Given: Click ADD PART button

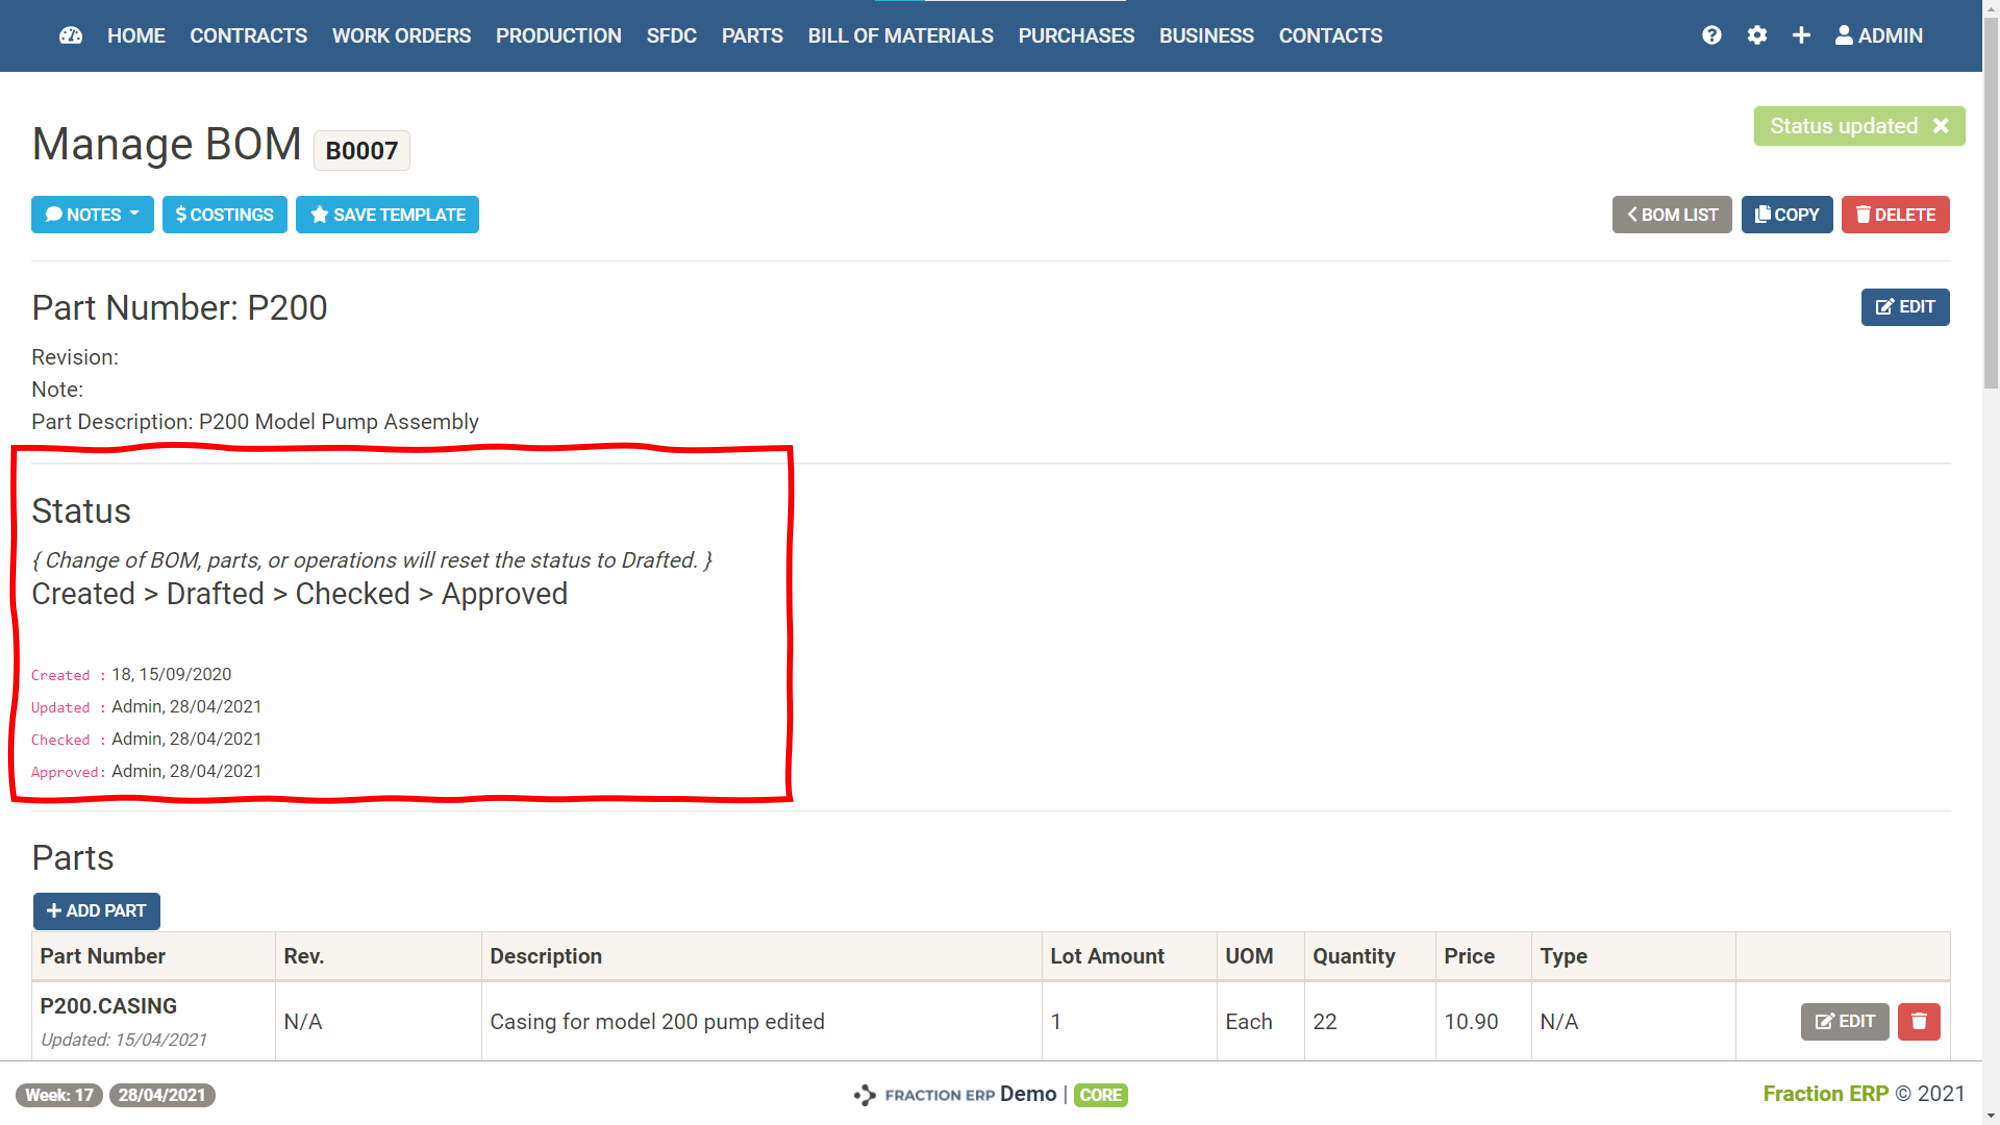Looking at the screenshot, I should click(96, 911).
